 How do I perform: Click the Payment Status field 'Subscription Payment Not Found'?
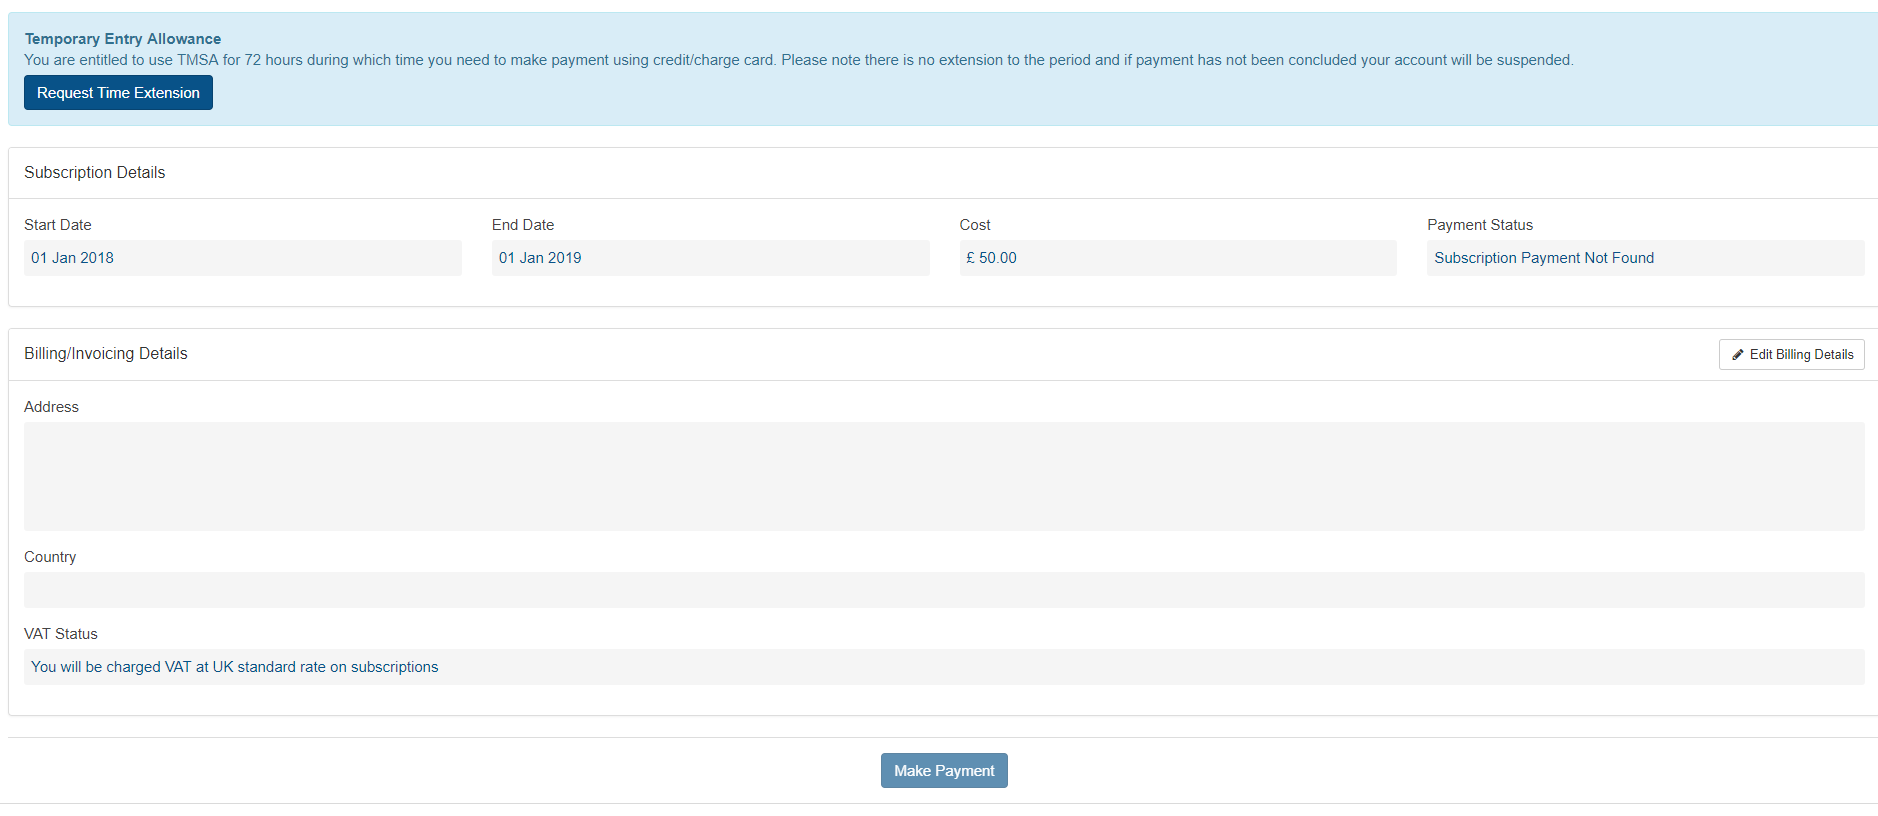pos(1645,258)
